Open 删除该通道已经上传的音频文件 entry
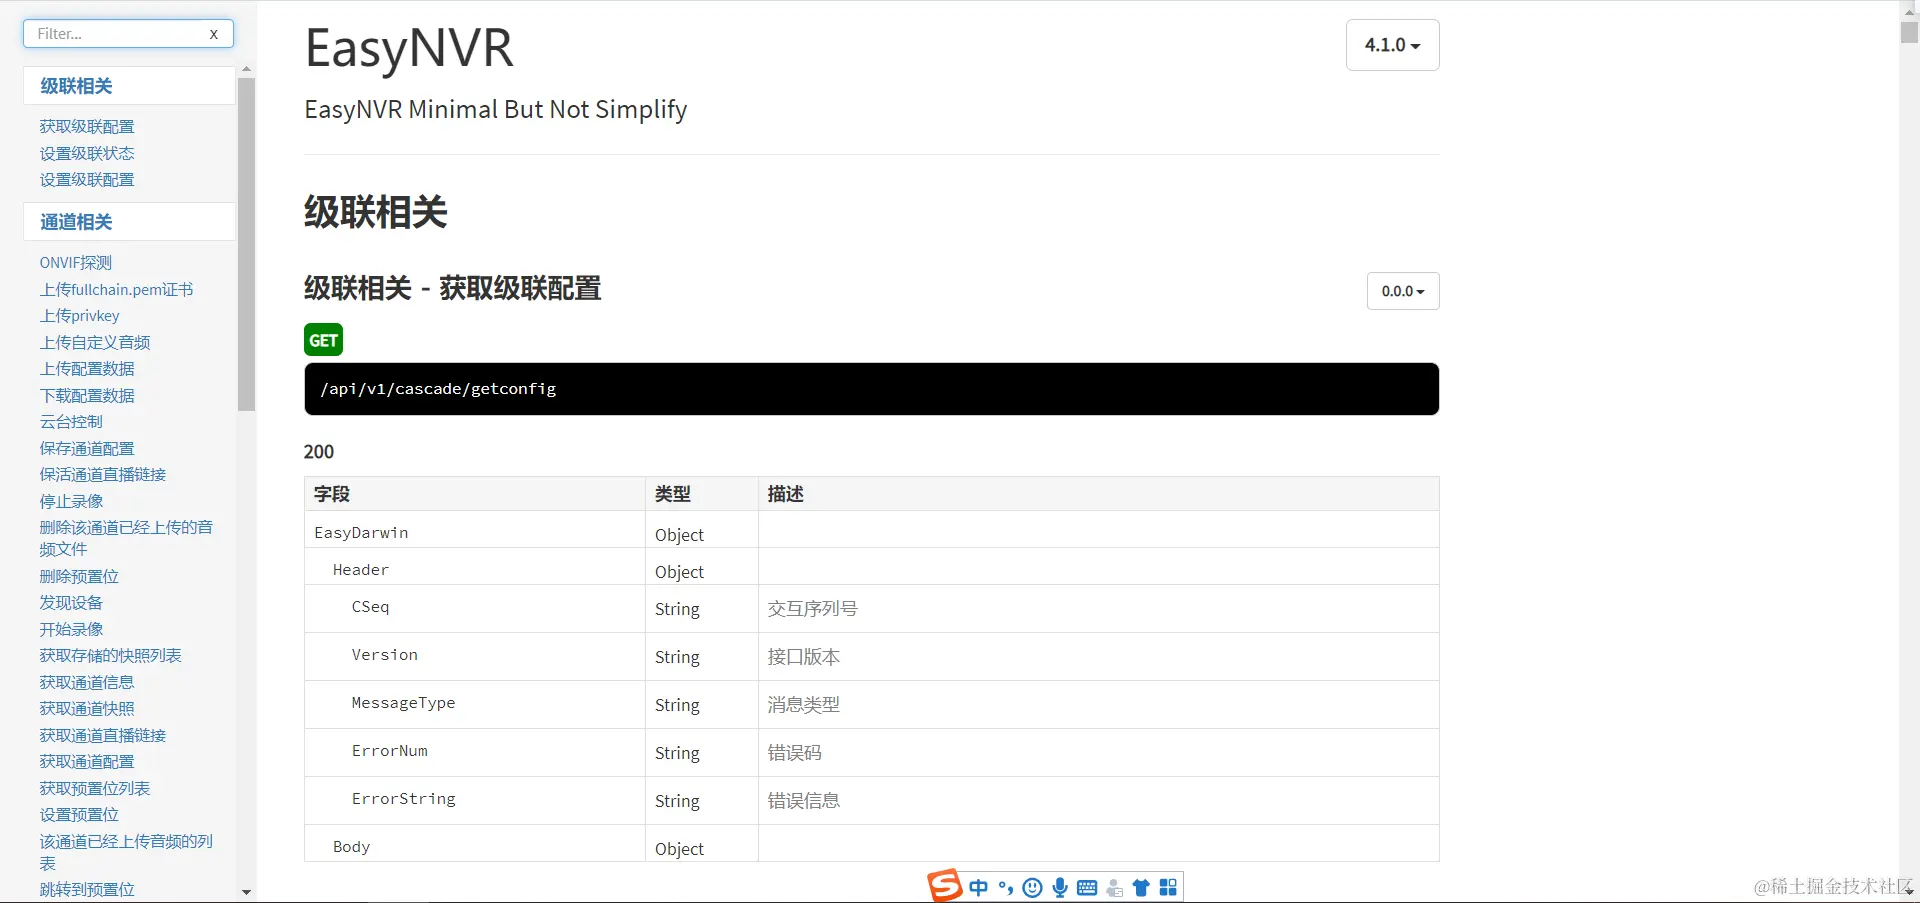This screenshot has height=903, width=1920. pos(126,538)
